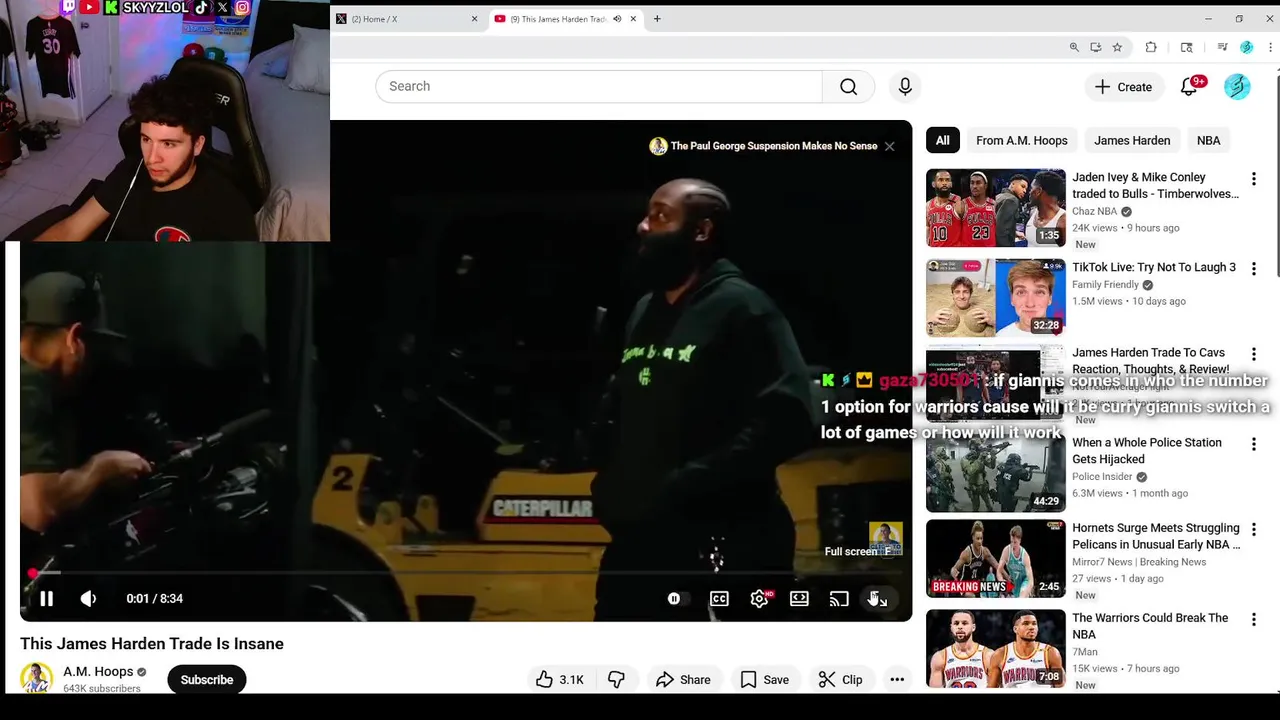1280x720 pixels.
Task: Open Jaden Ivey & Mike Conley thumbnail
Action: point(996,208)
